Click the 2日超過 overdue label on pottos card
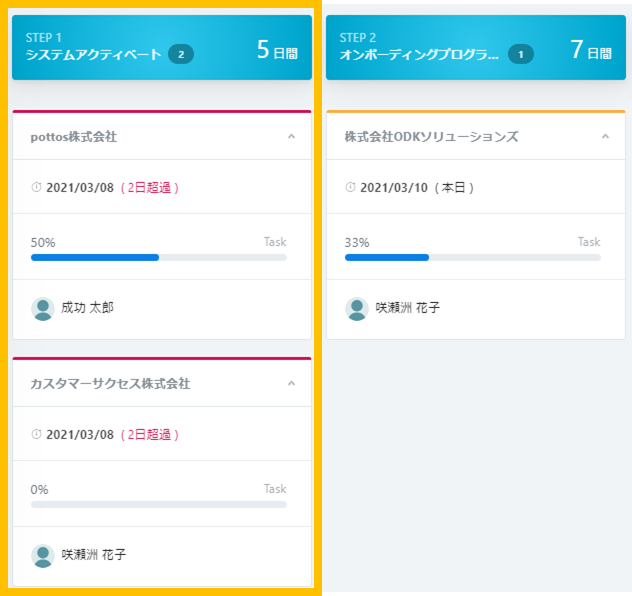632x596 pixels. pyautogui.click(x=150, y=188)
